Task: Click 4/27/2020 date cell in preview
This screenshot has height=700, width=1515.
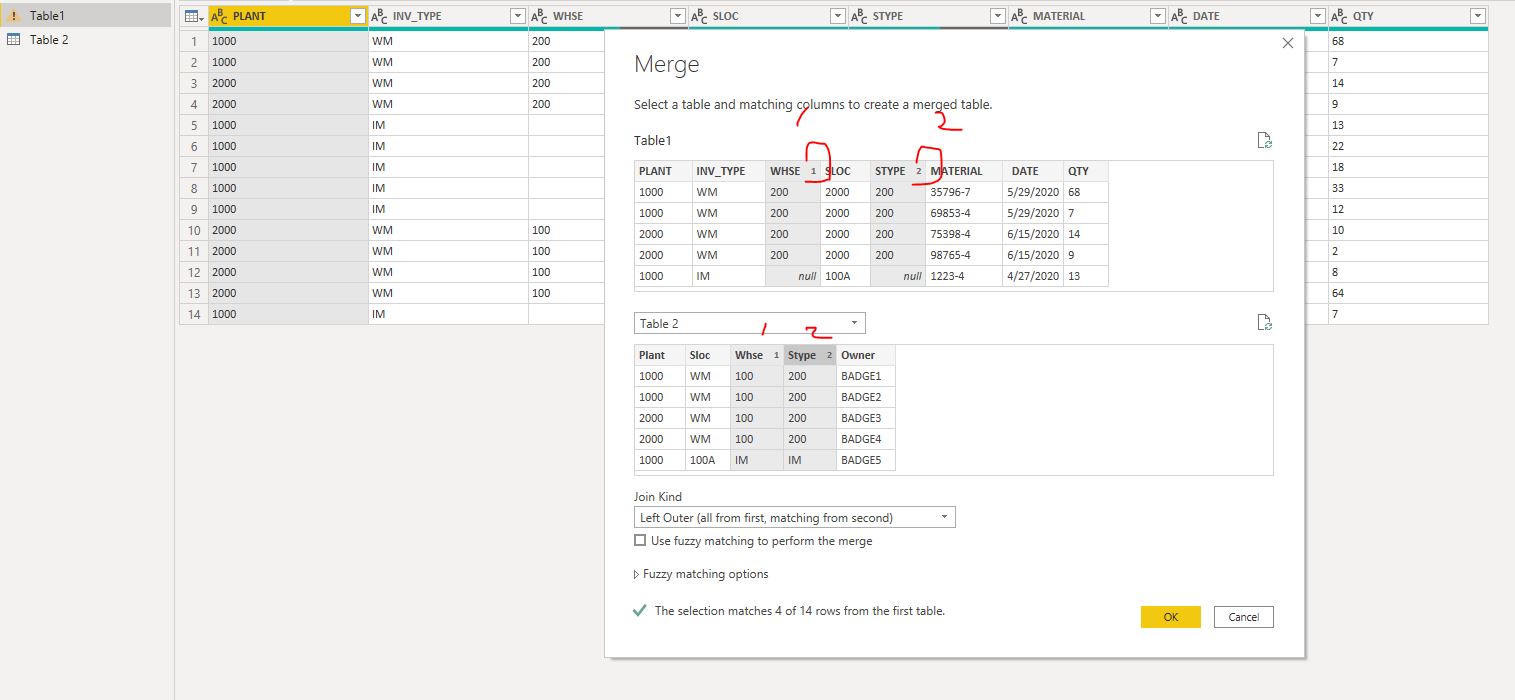Action: [1033, 276]
